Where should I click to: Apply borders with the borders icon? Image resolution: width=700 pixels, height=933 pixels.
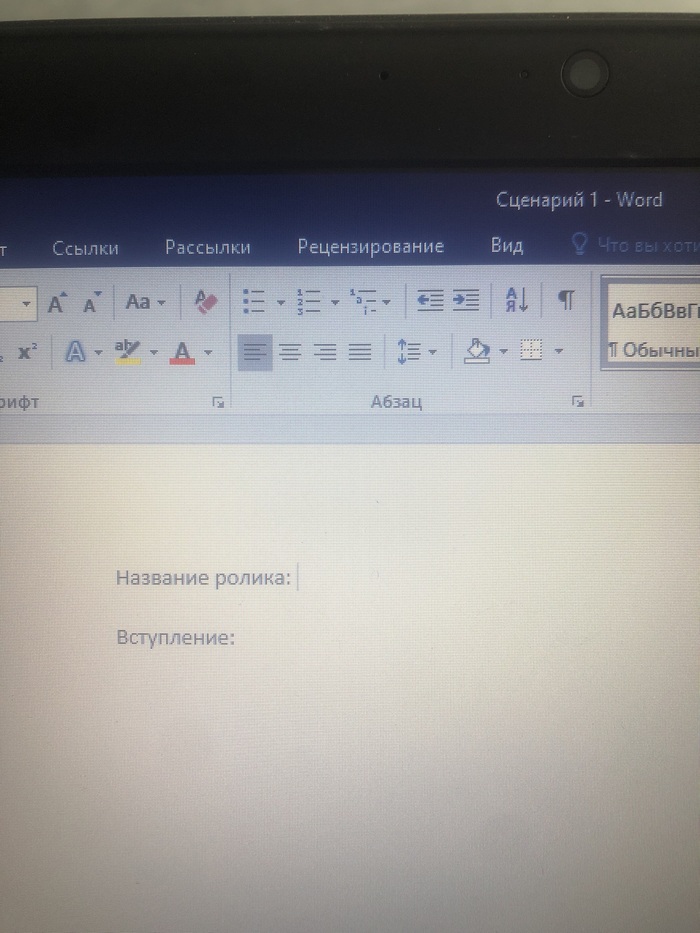(531, 350)
